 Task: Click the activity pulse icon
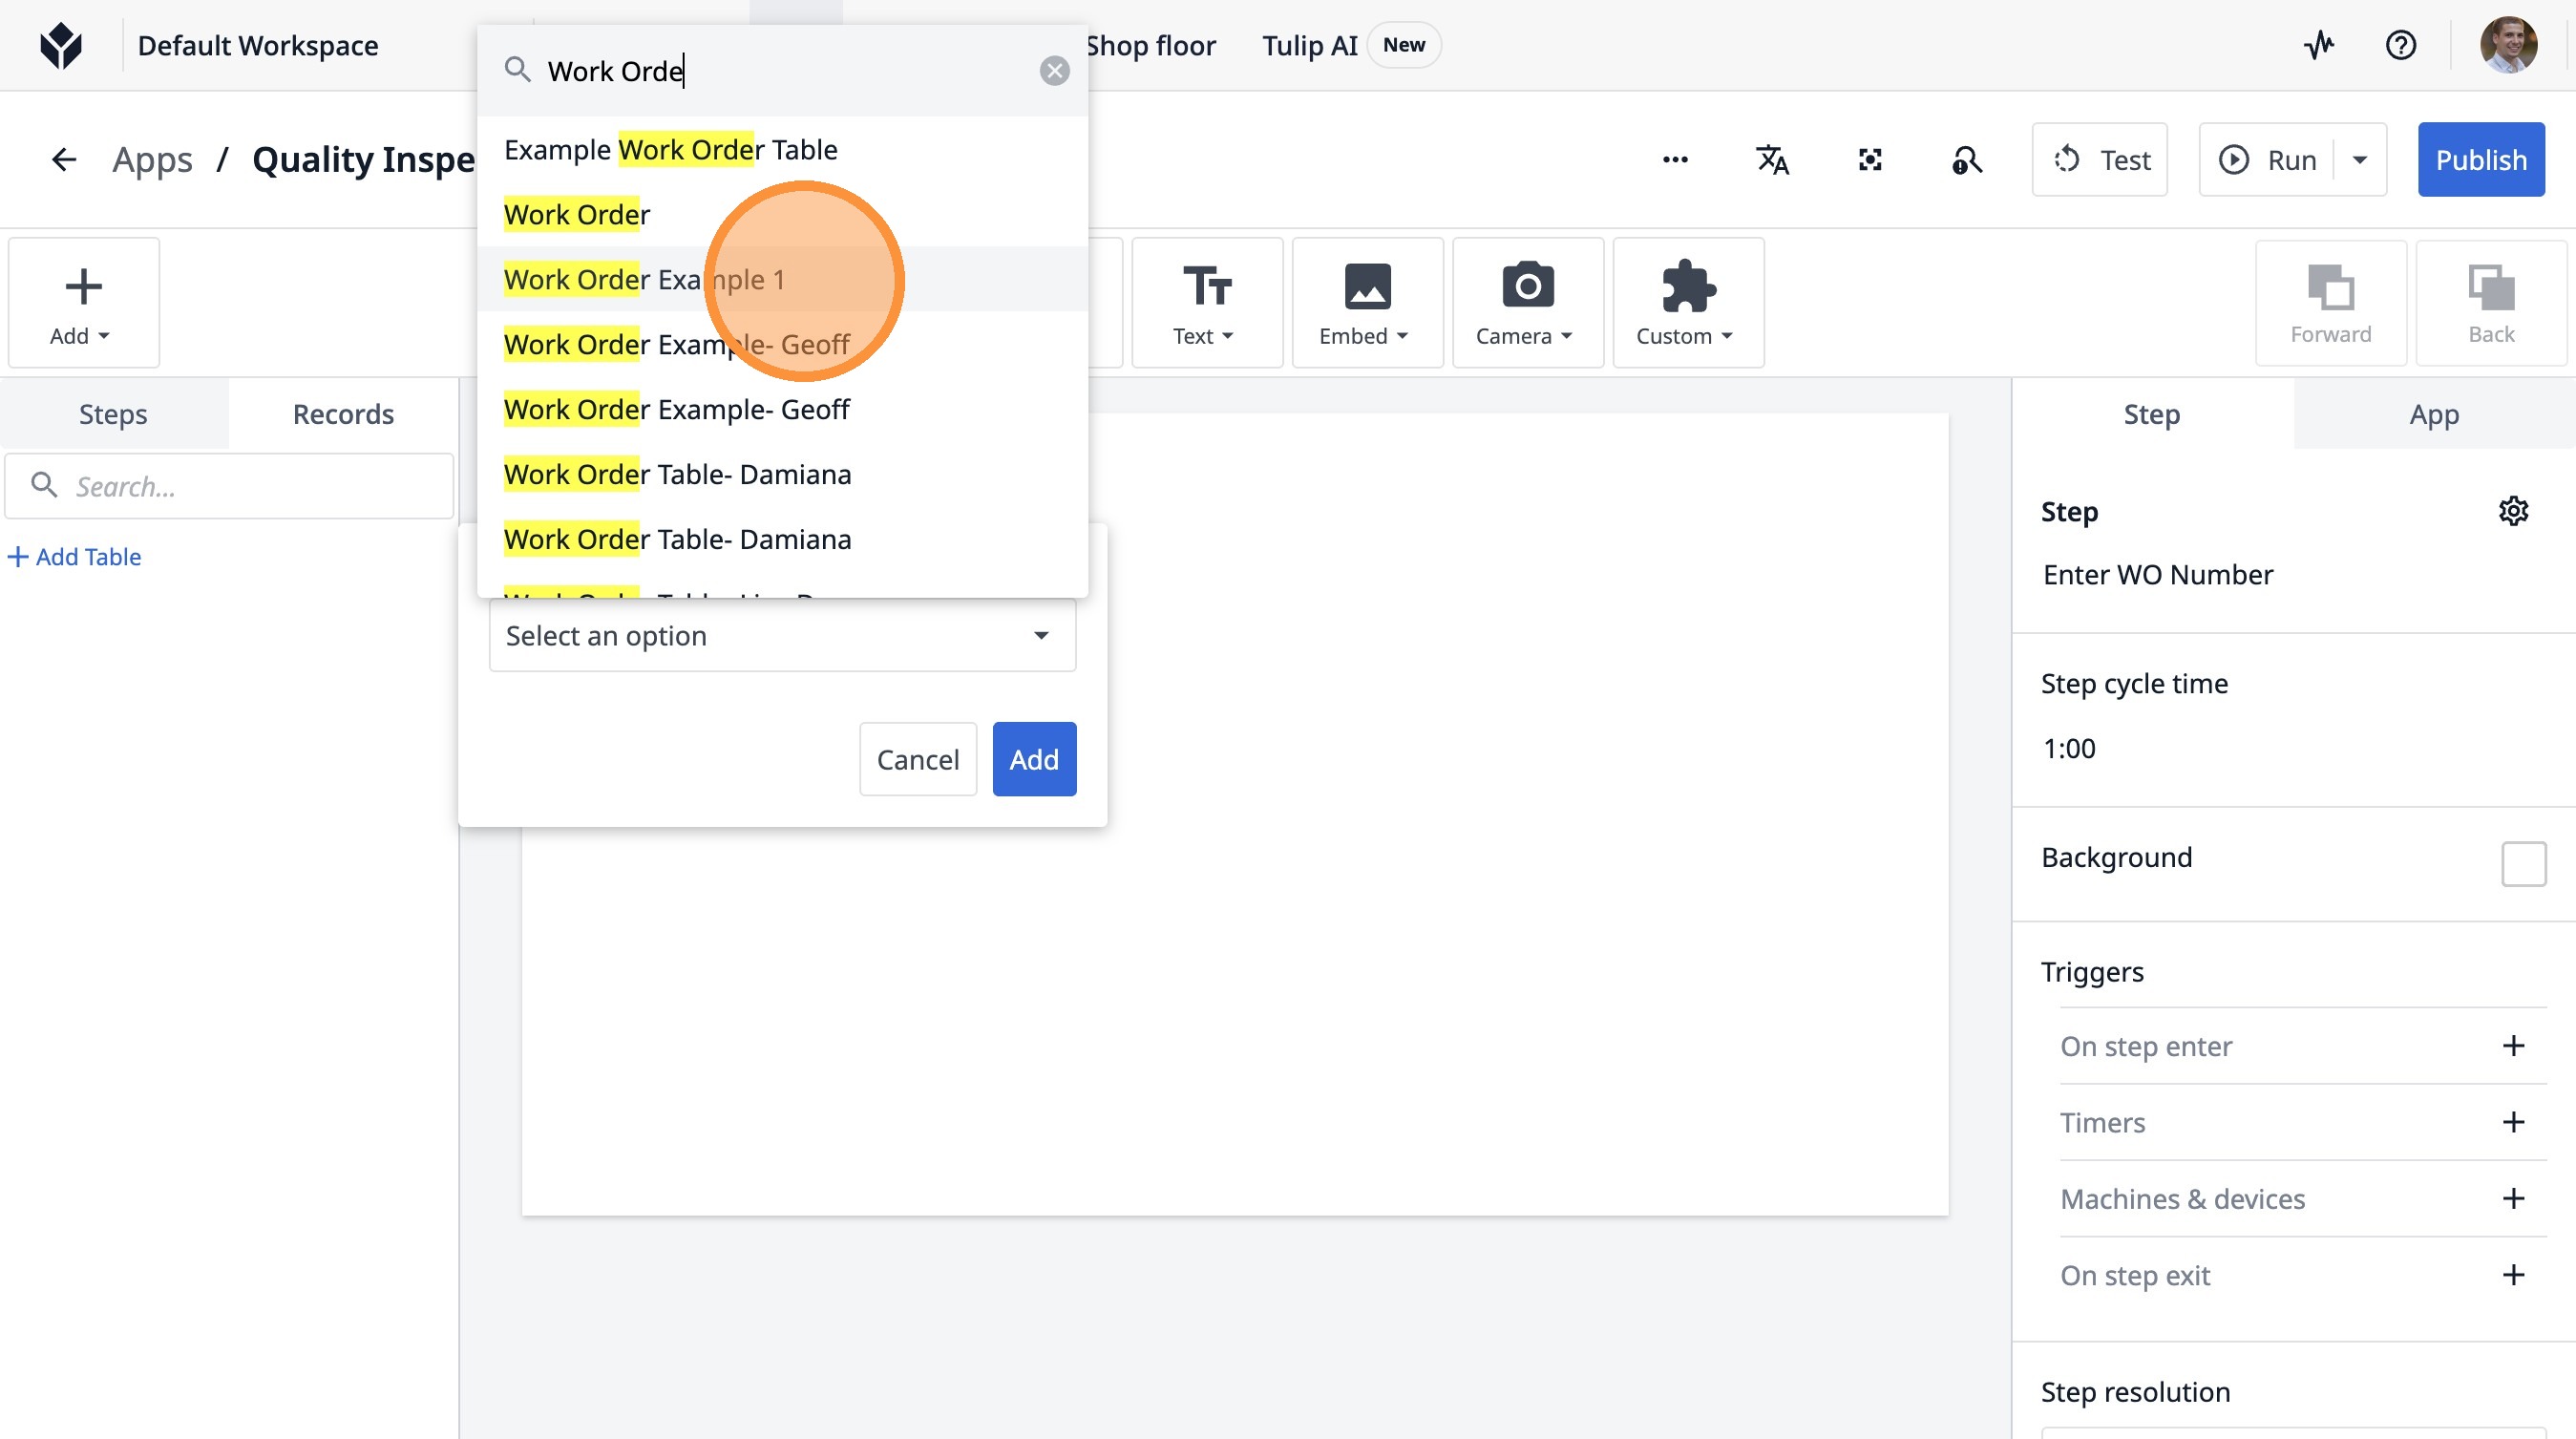[x=2319, y=45]
